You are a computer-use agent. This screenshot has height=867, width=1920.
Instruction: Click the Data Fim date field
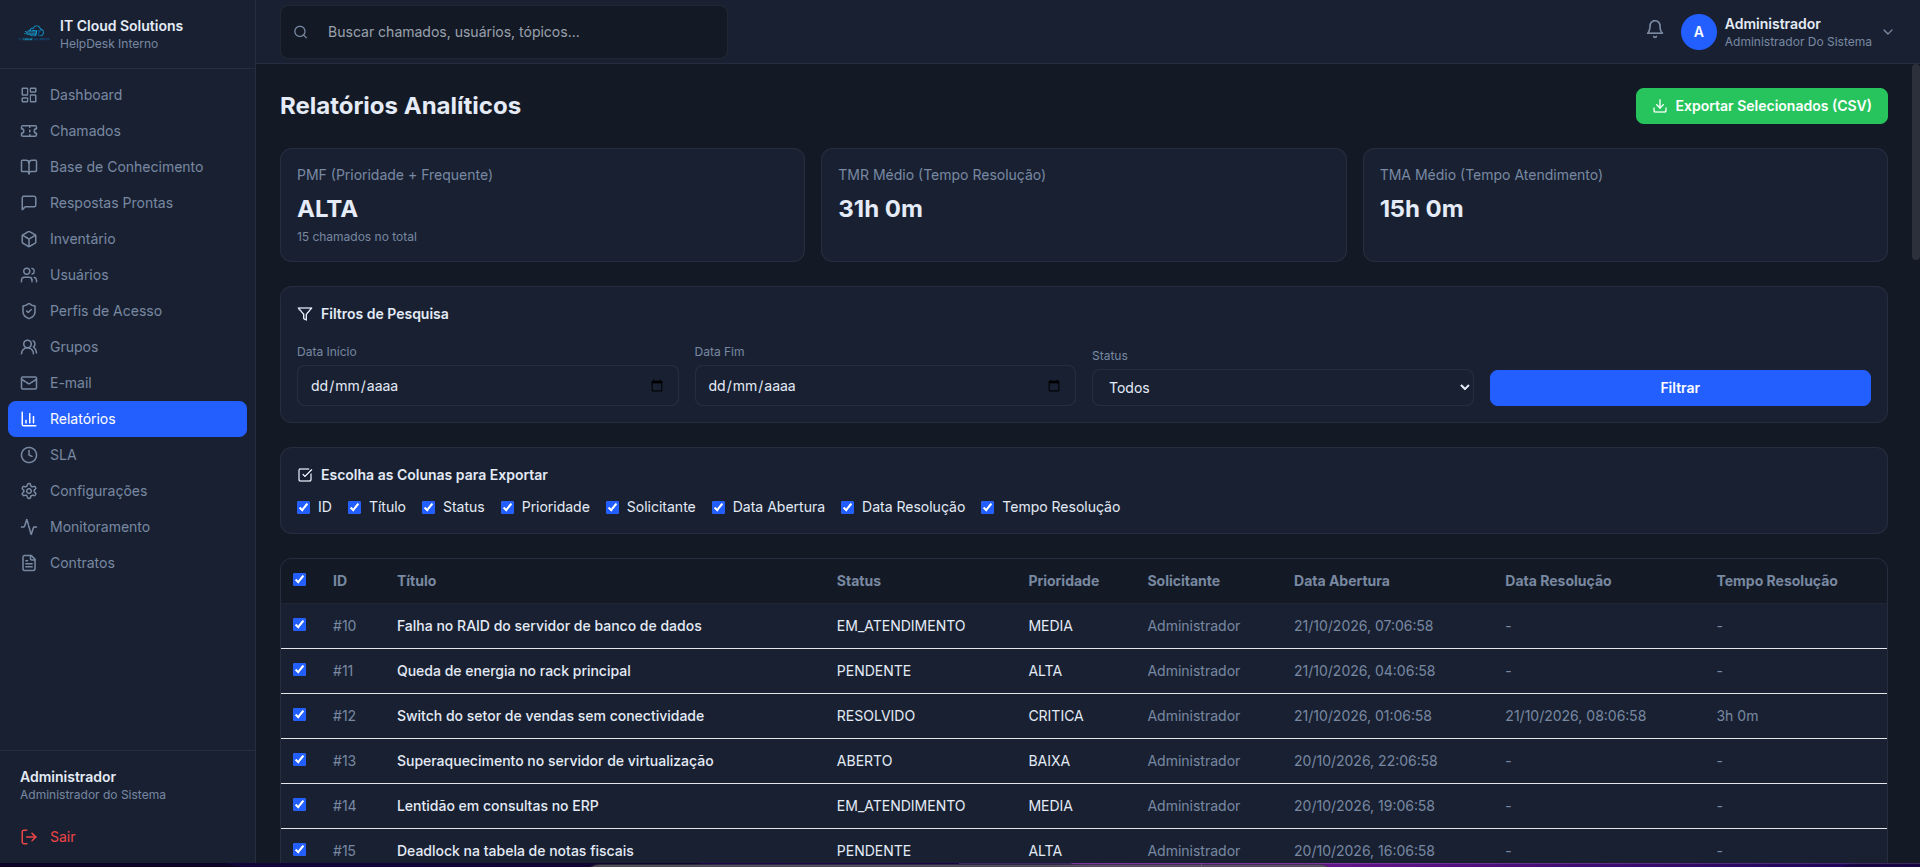click(885, 386)
